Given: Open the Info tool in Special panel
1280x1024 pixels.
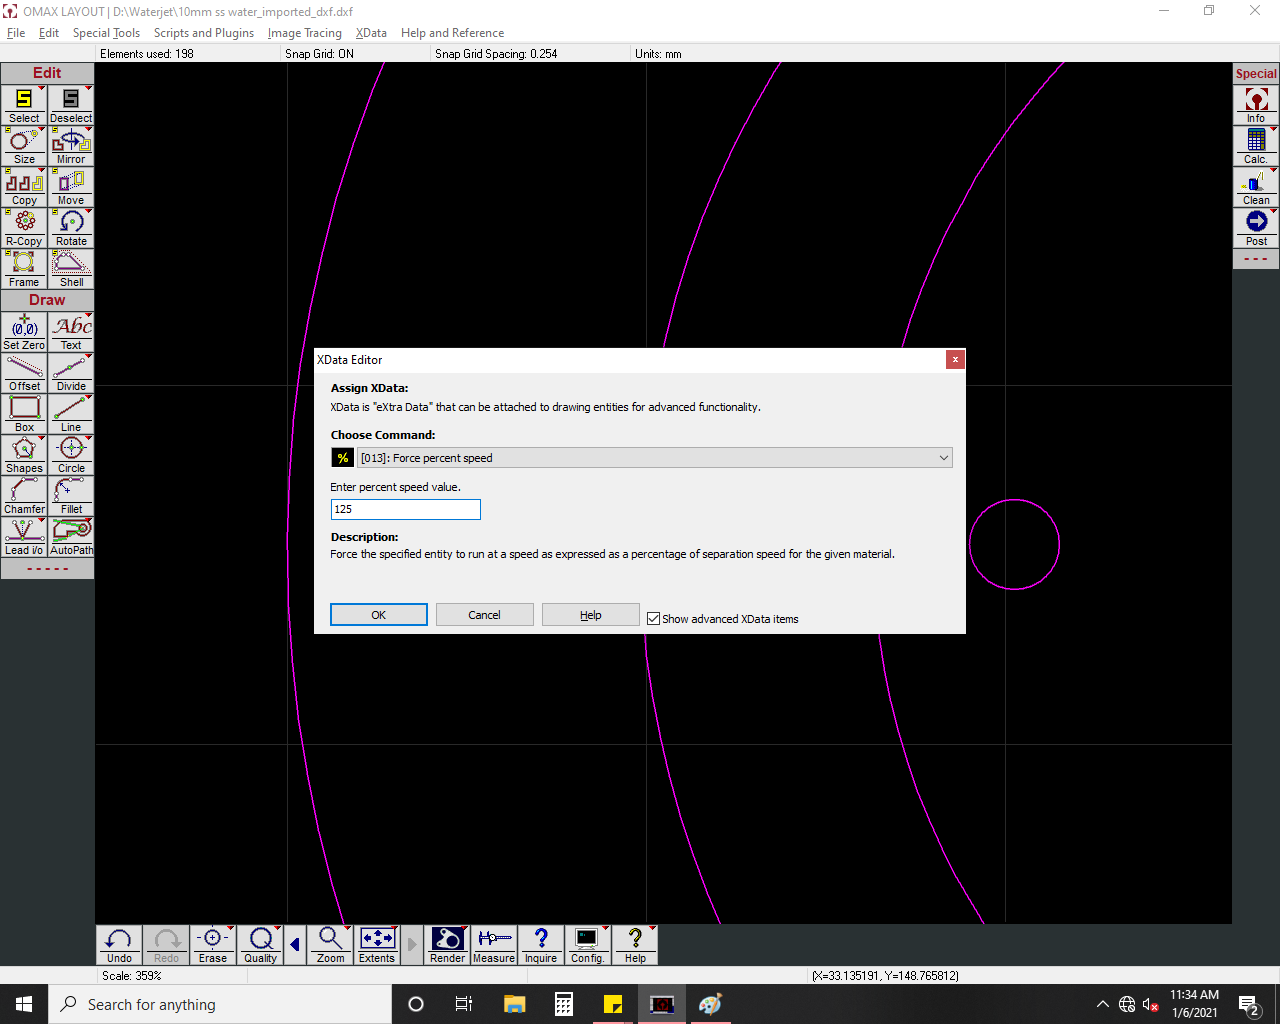Looking at the screenshot, I should coord(1256,105).
